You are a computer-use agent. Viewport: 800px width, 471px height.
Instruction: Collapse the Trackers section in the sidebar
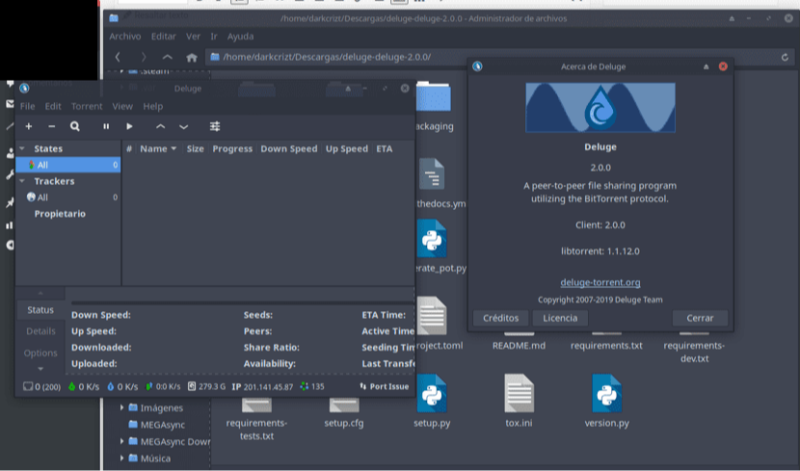22,181
